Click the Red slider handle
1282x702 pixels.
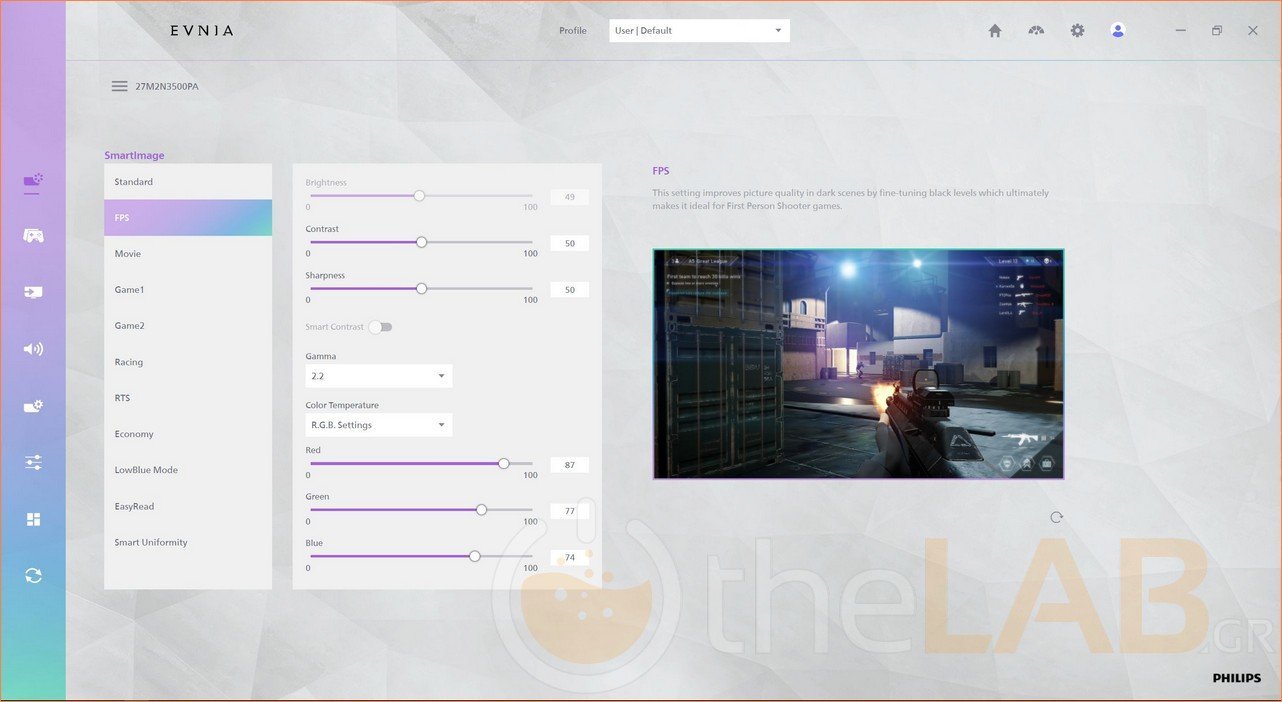click(503, 463)
